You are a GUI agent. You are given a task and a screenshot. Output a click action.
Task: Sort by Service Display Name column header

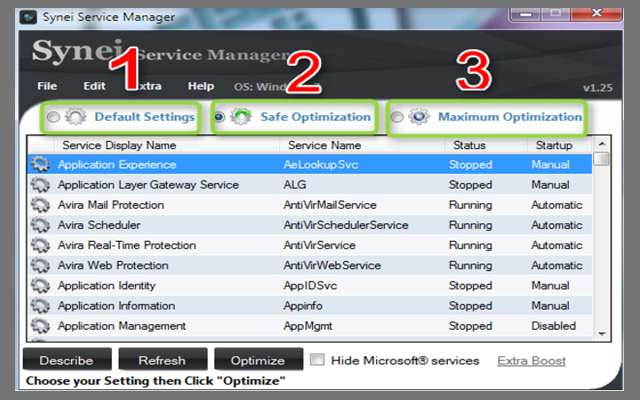click(119, 145)
